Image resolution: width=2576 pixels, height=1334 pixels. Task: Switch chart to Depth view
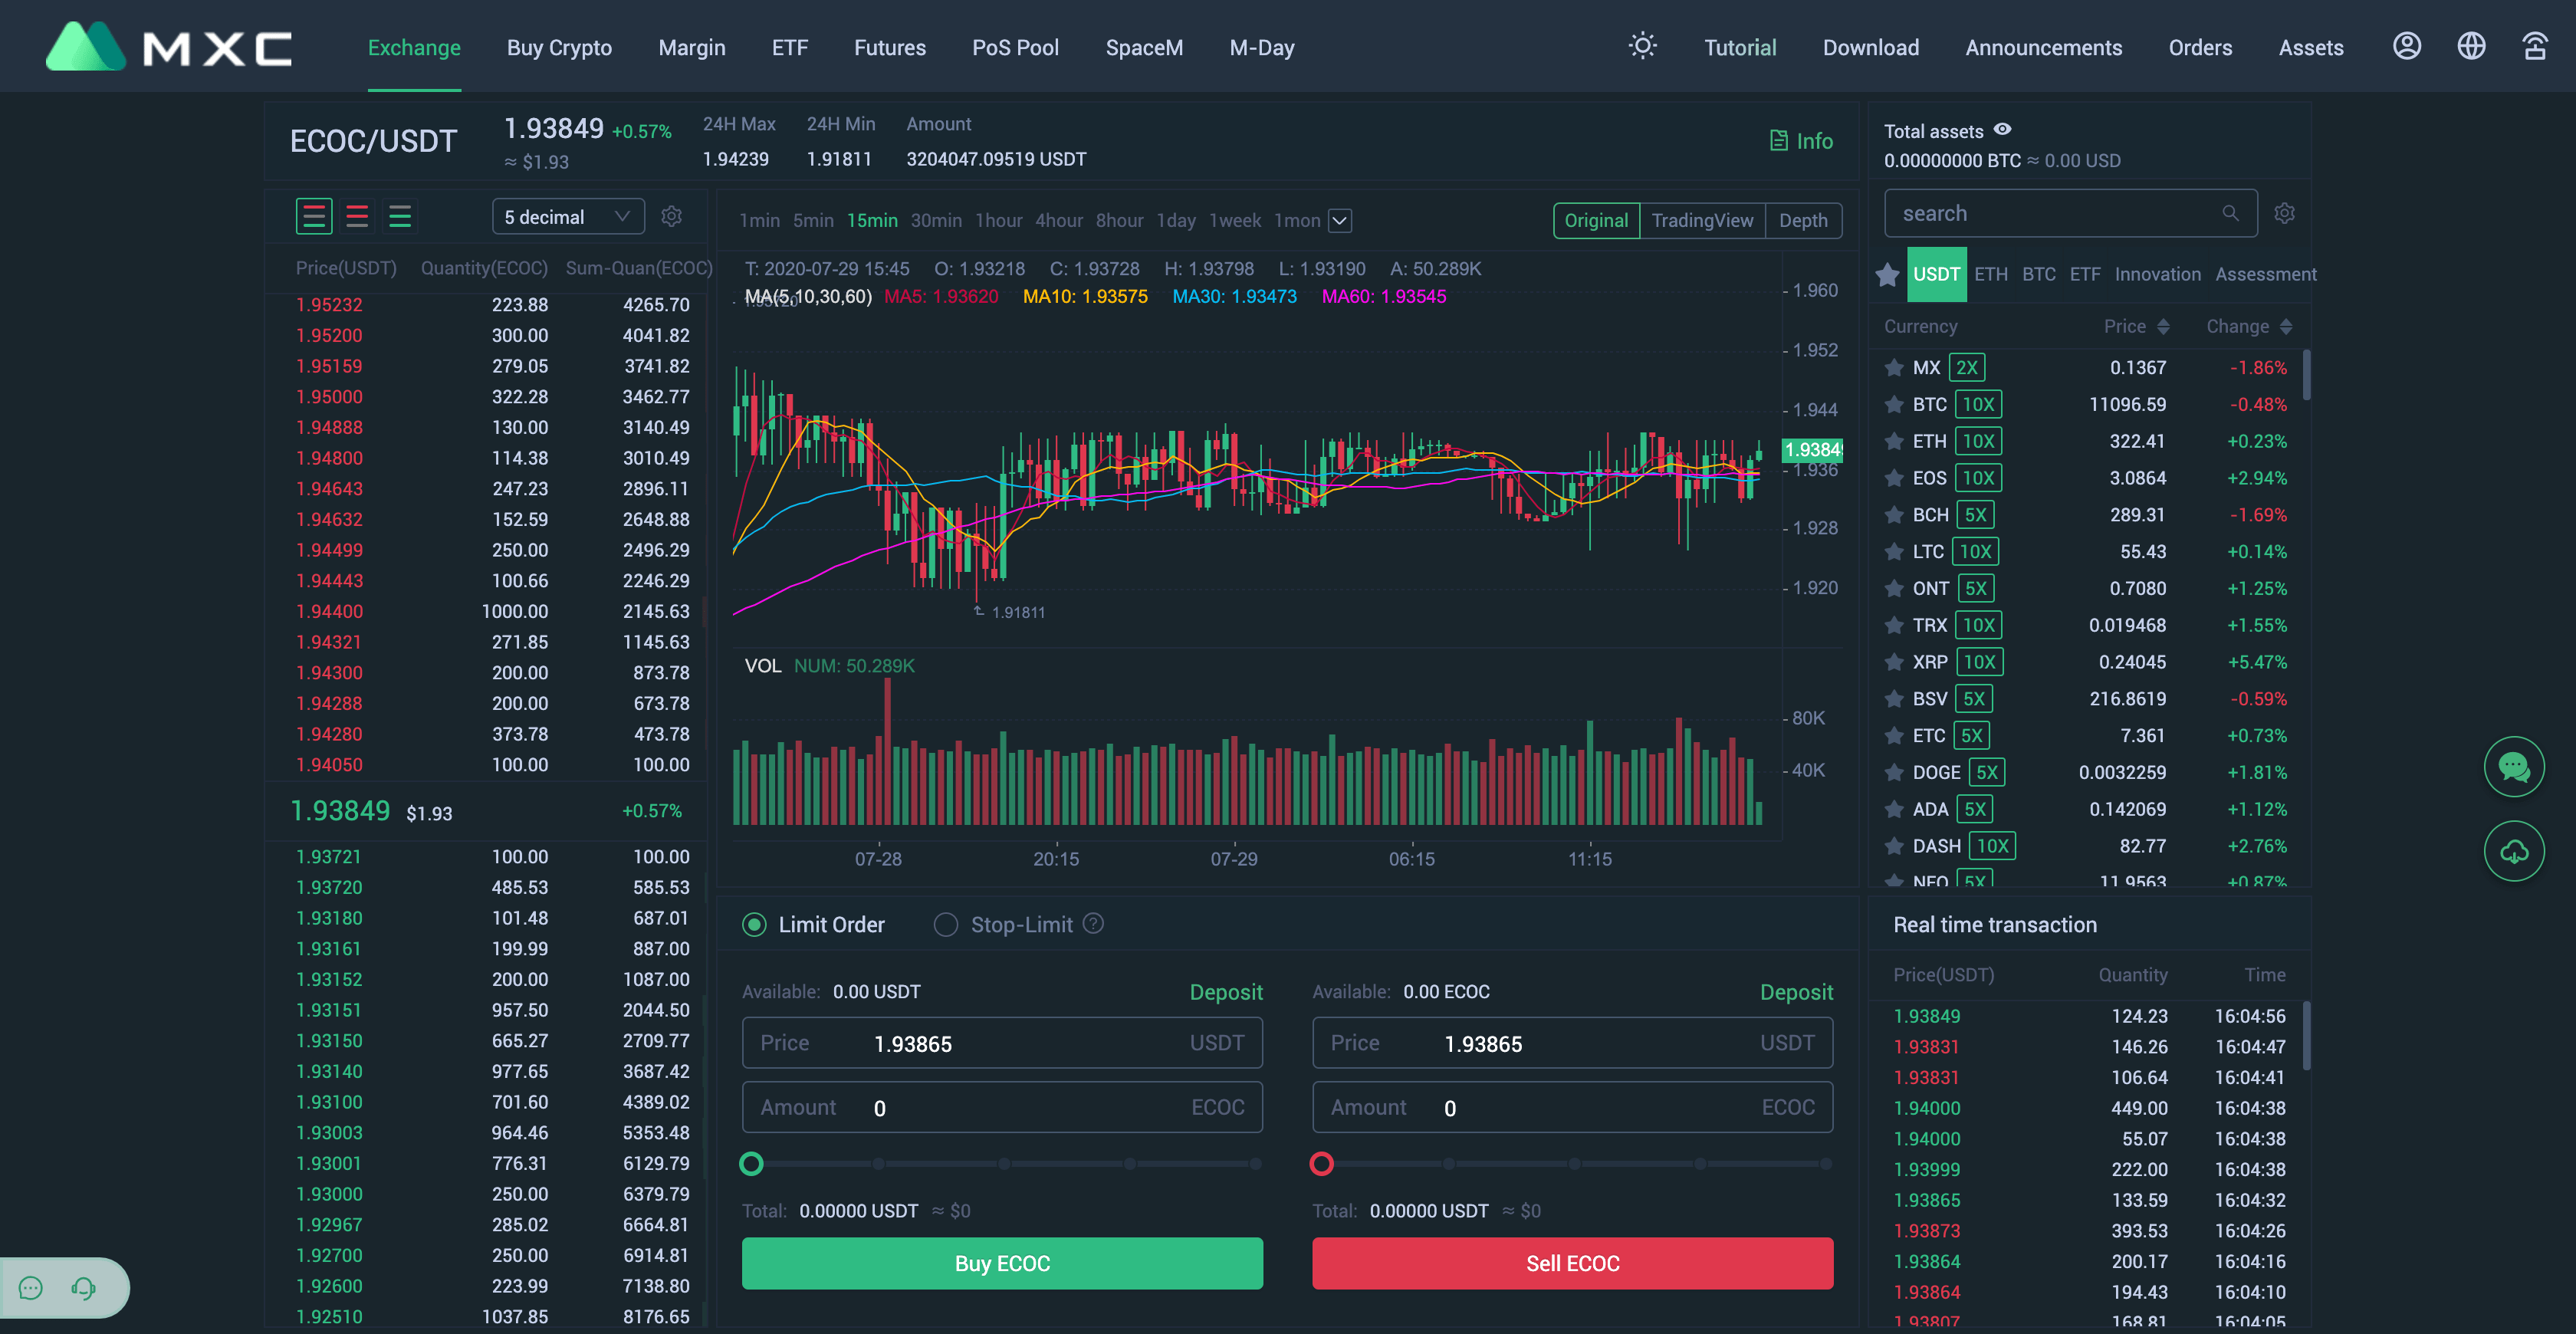(1803, 220)
